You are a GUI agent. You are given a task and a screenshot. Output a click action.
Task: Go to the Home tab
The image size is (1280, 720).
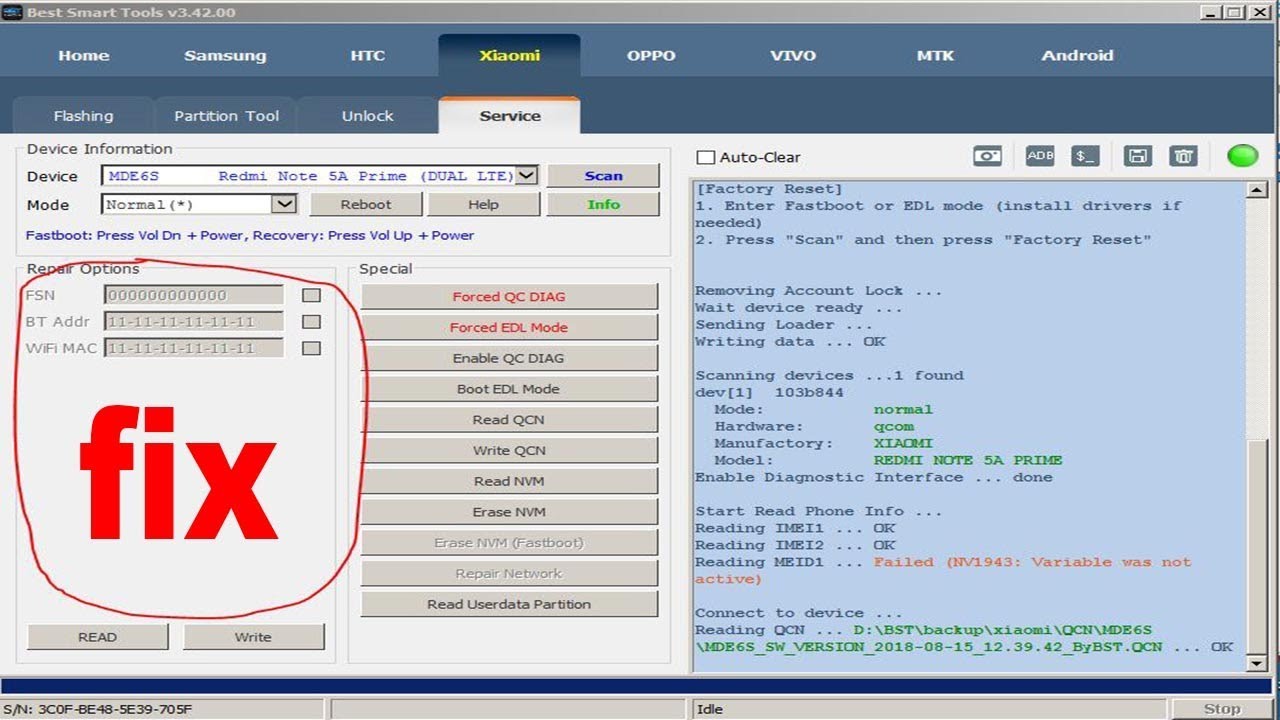pos(84,55)
